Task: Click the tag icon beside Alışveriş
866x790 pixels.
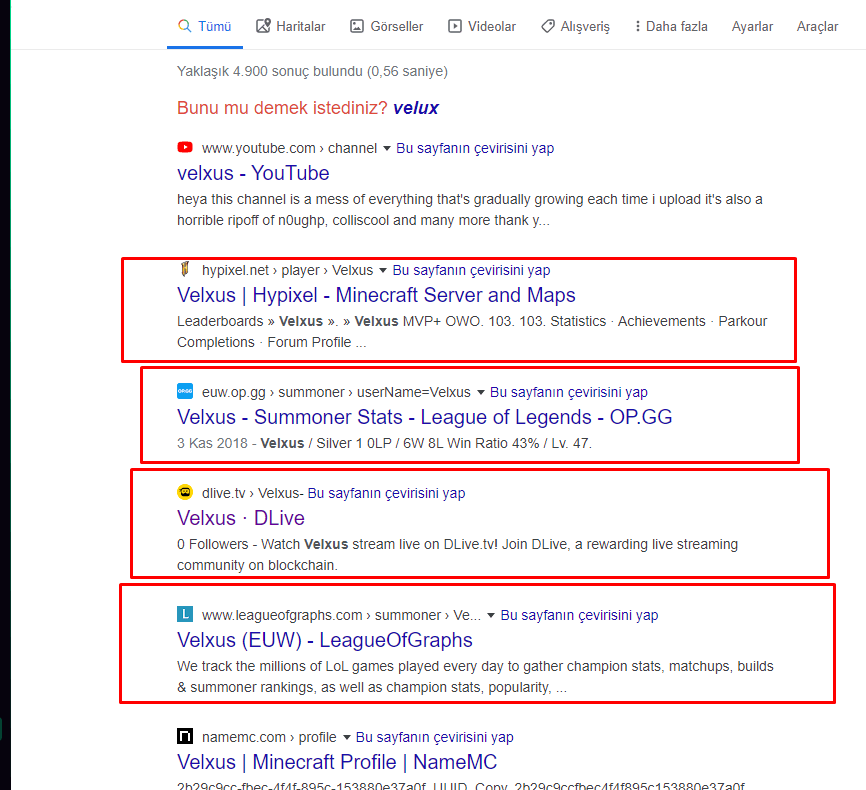Action: (x=548, y=26)
